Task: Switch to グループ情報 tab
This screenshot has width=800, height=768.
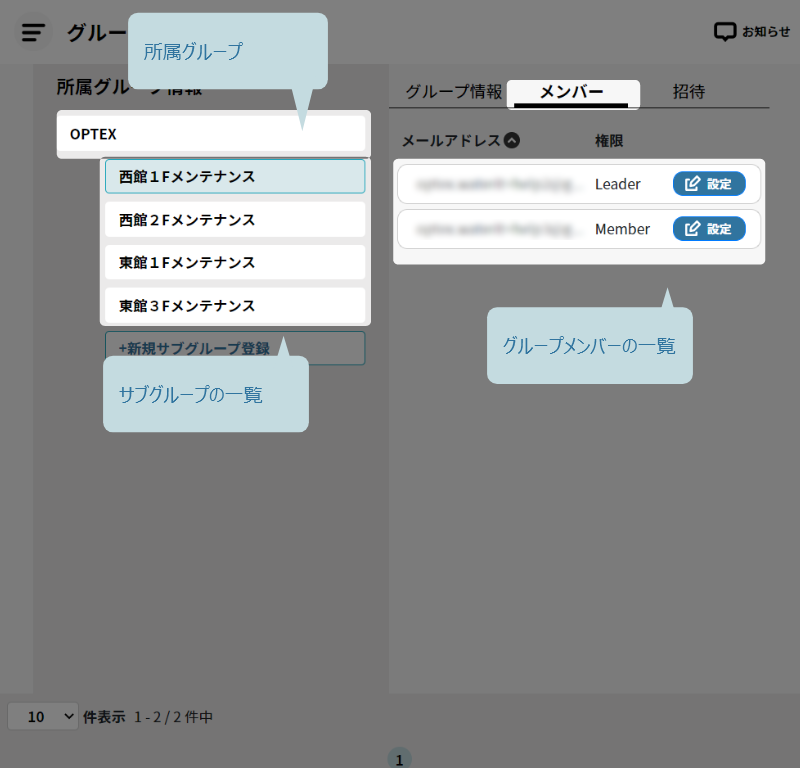Action: click(453, 92)
